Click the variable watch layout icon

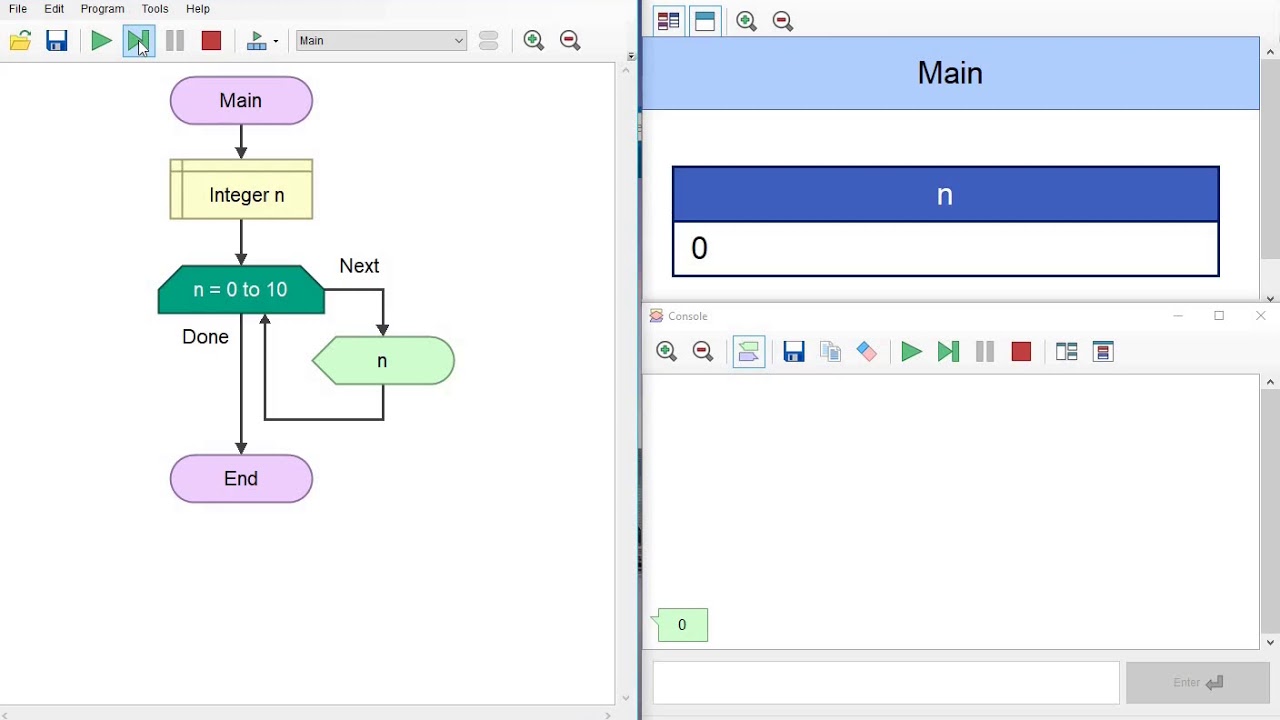click(668, 21)
